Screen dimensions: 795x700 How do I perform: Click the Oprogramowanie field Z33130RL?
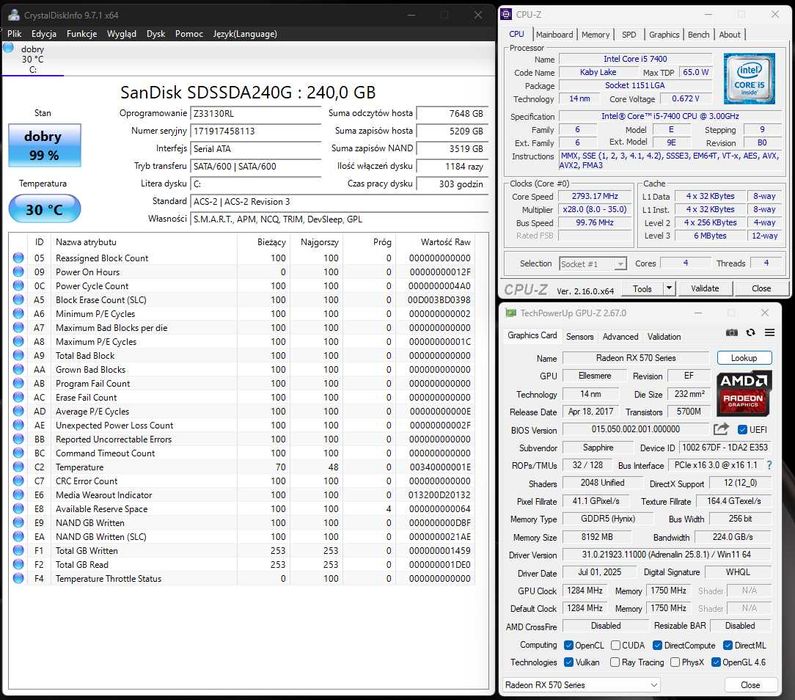(255, 114)
